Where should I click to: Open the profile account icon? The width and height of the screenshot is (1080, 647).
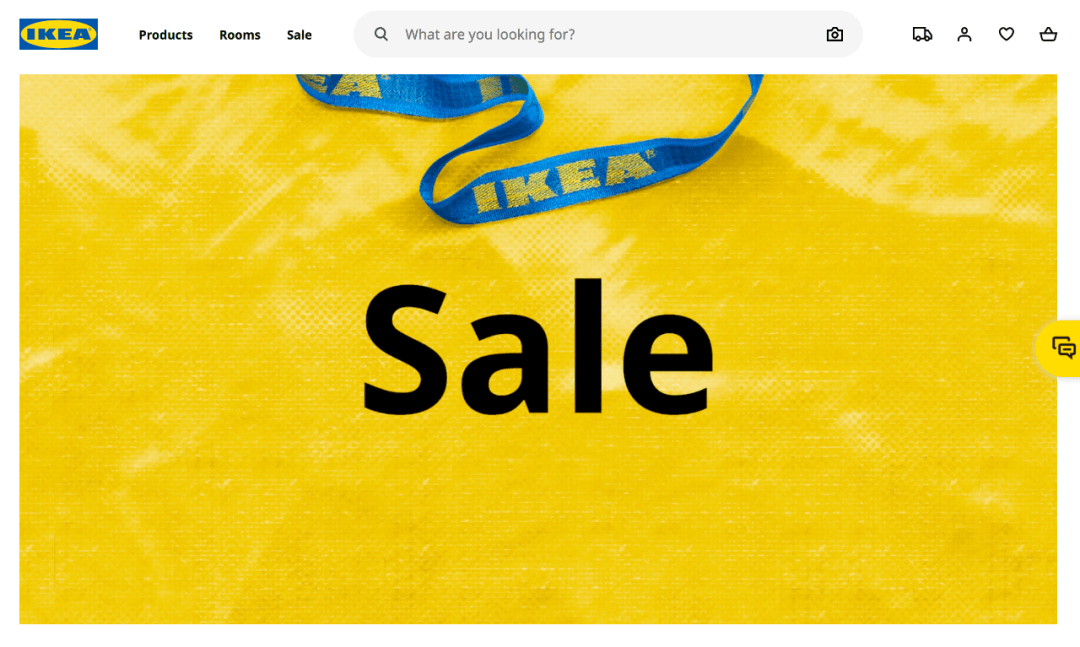coord(964,34)
